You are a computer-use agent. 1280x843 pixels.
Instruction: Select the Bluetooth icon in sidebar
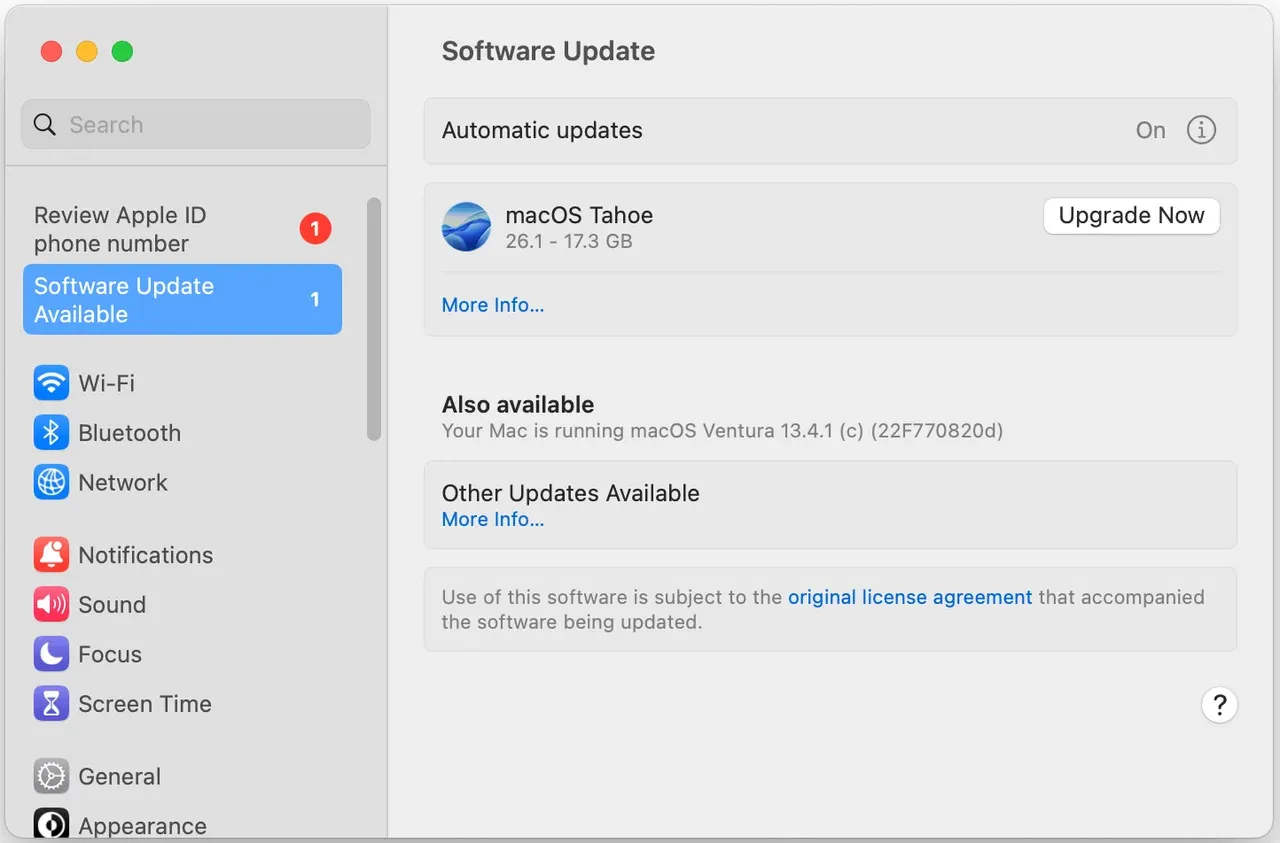pyautogui.click(x=51, y=433)
